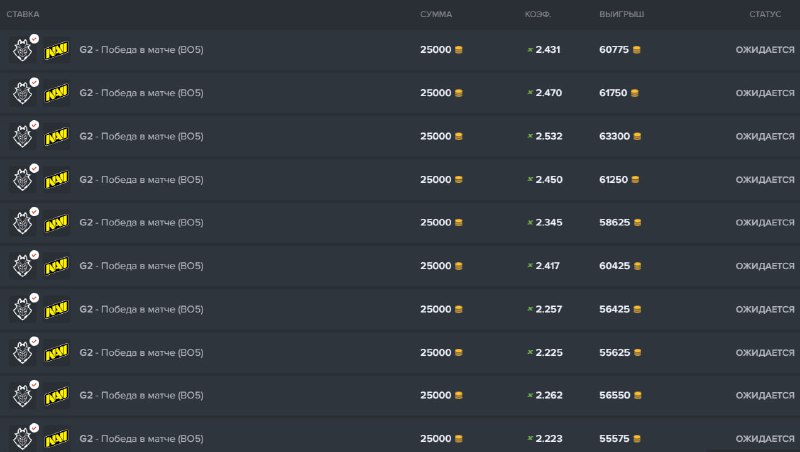Click the G2 logo in the 2.257 coefficient row
The width and height of the screenshot is (800, 452).
(22, 310)
